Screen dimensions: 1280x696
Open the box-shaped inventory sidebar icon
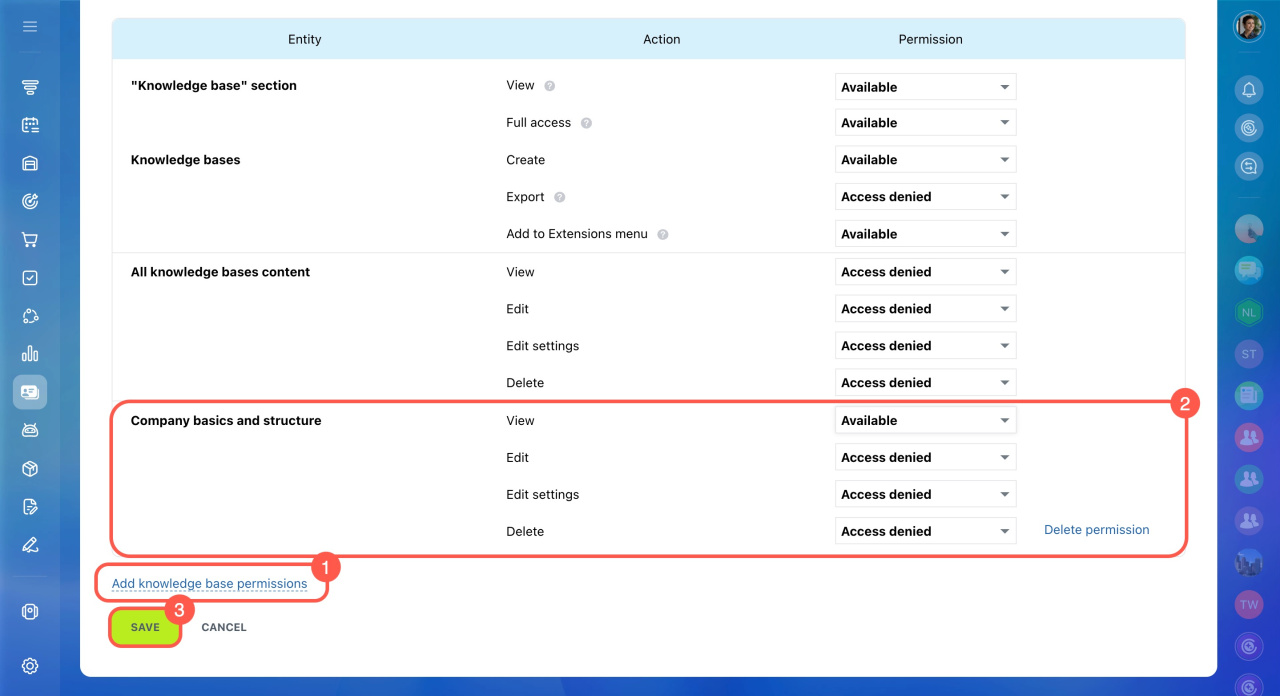pyautogui.click(x=30, y=468)
